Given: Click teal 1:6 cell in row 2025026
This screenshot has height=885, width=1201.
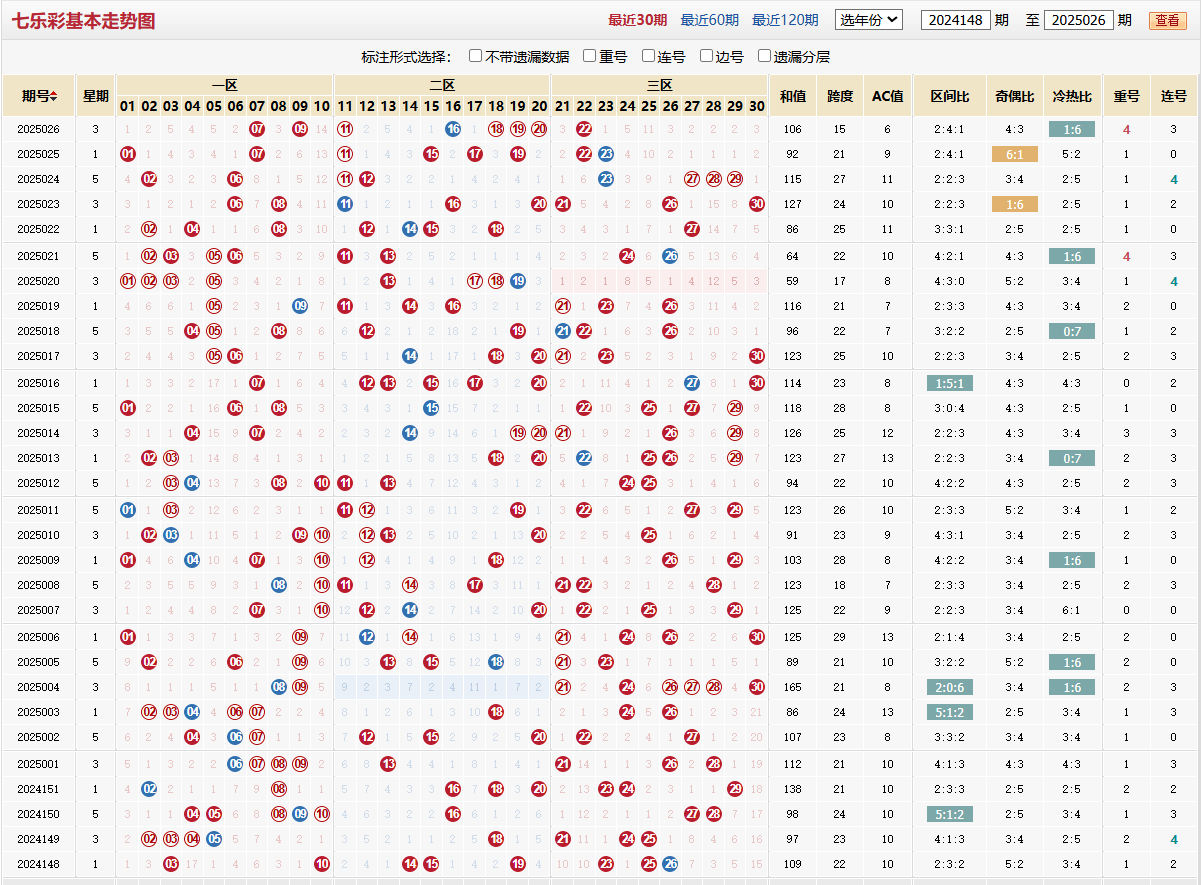Looking at the screenshot, I should click(x=1072, y=129).
